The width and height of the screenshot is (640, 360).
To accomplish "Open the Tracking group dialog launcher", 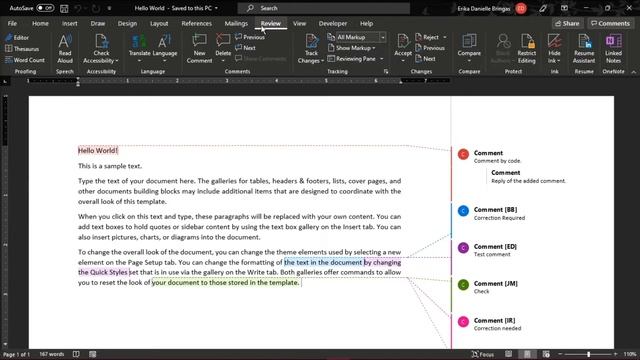I will (x=386, y=71).
